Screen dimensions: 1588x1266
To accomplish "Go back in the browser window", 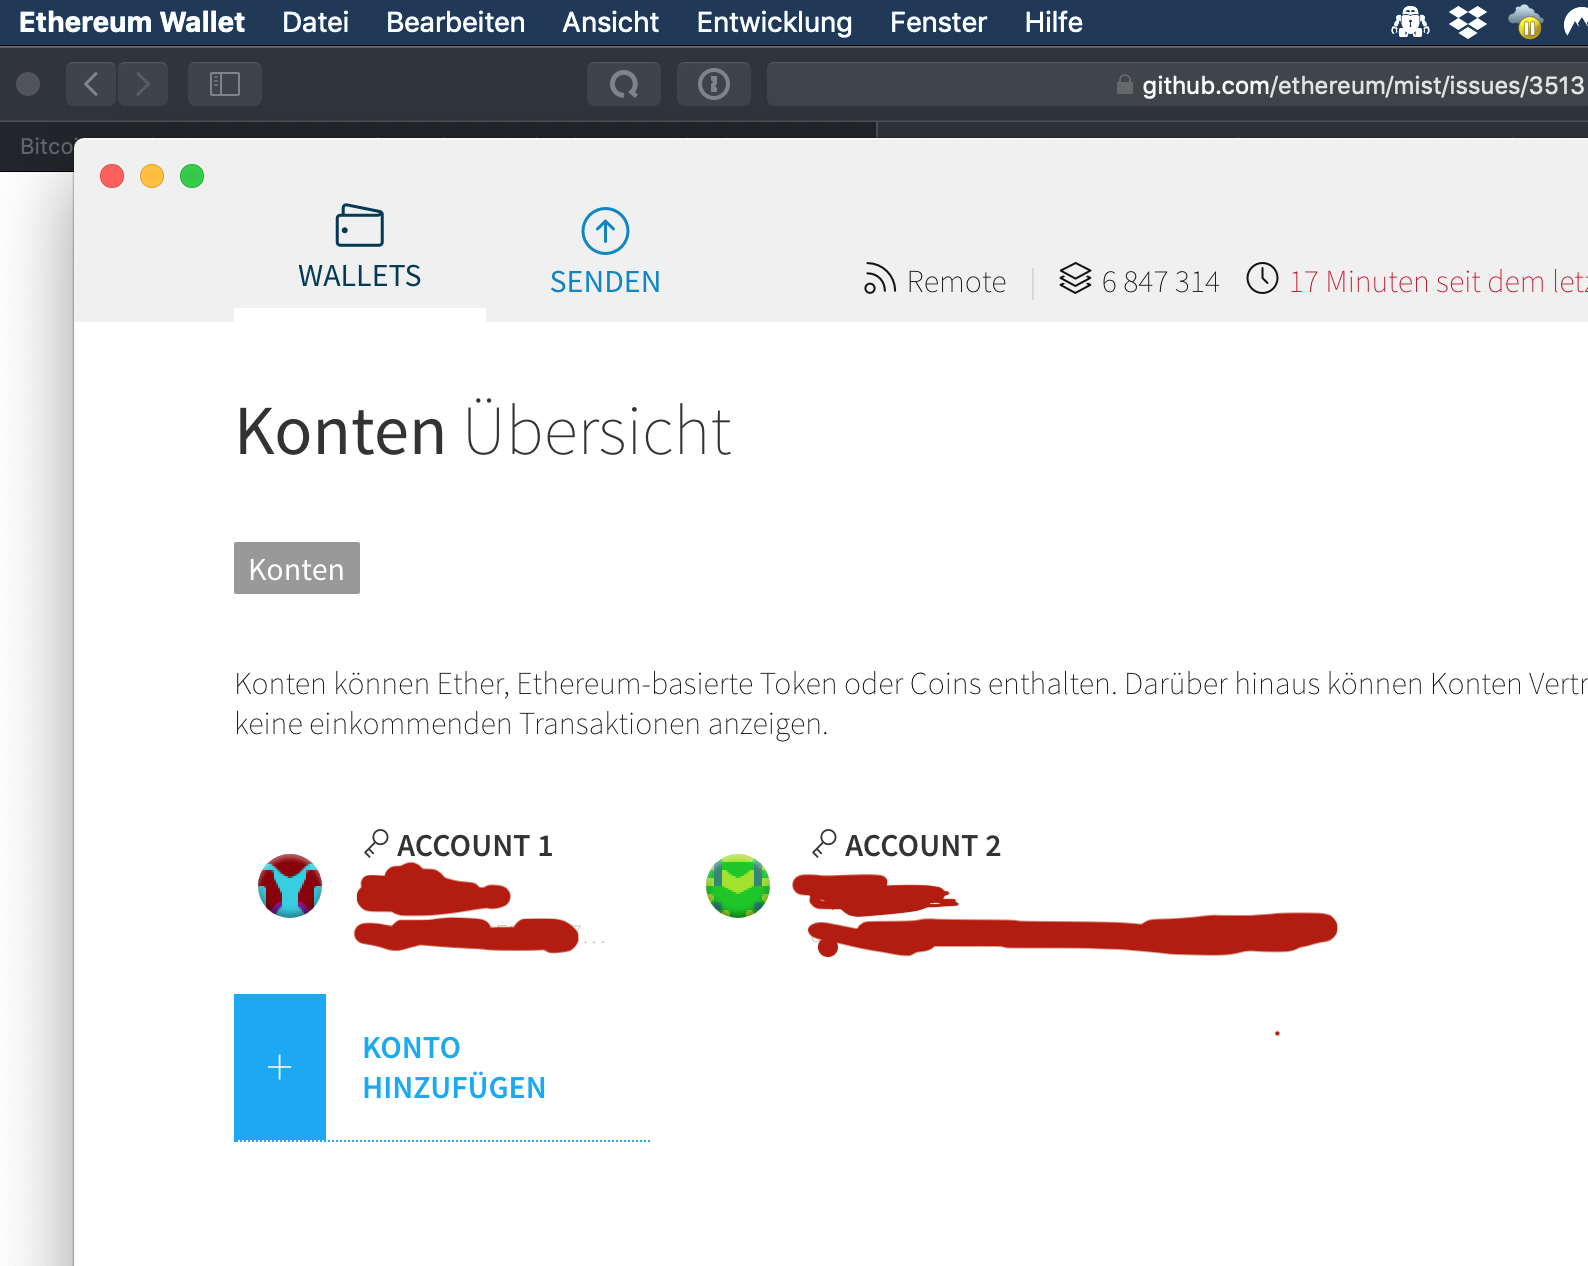I will tap(91, 84).
